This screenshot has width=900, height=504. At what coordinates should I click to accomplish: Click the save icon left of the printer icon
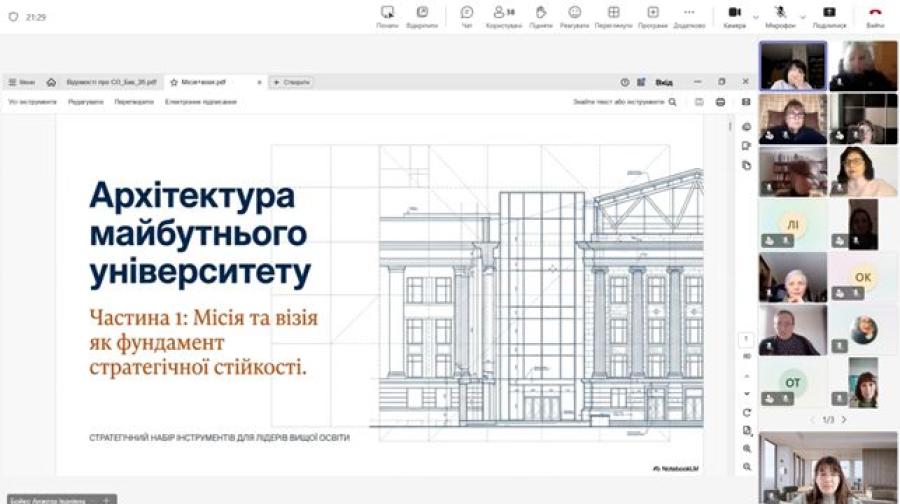click(x=699, y=102)
